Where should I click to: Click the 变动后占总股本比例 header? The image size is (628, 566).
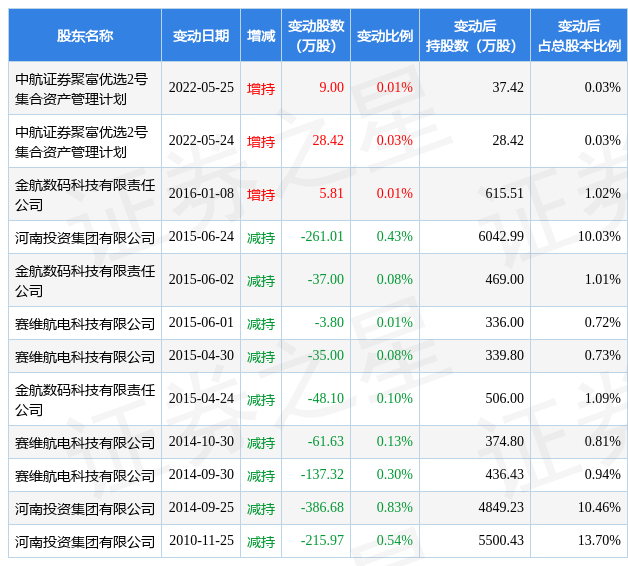(x=579, y=36)
